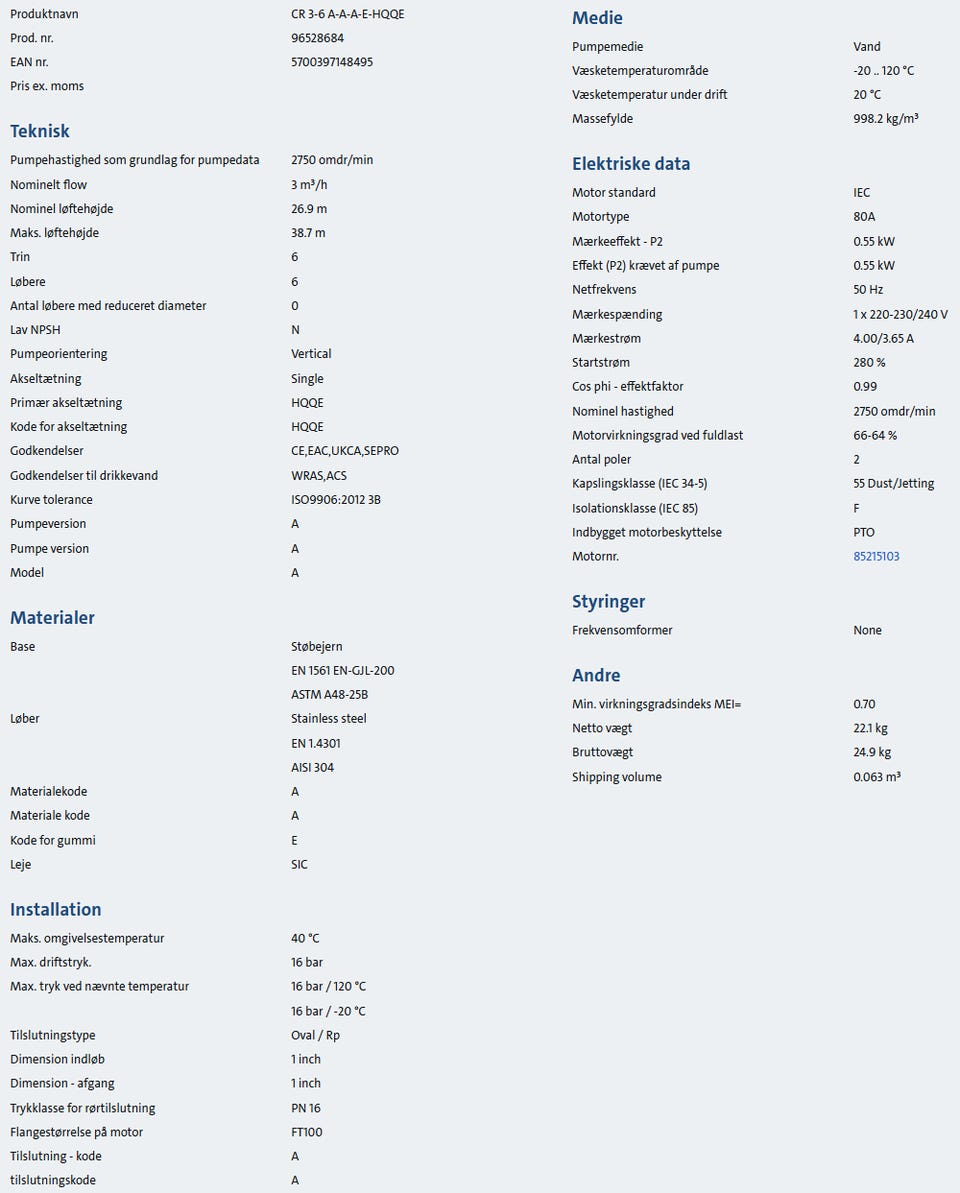Select the Medie section heading
This screenshot has width=960, height=1193.
coord(597,18)
